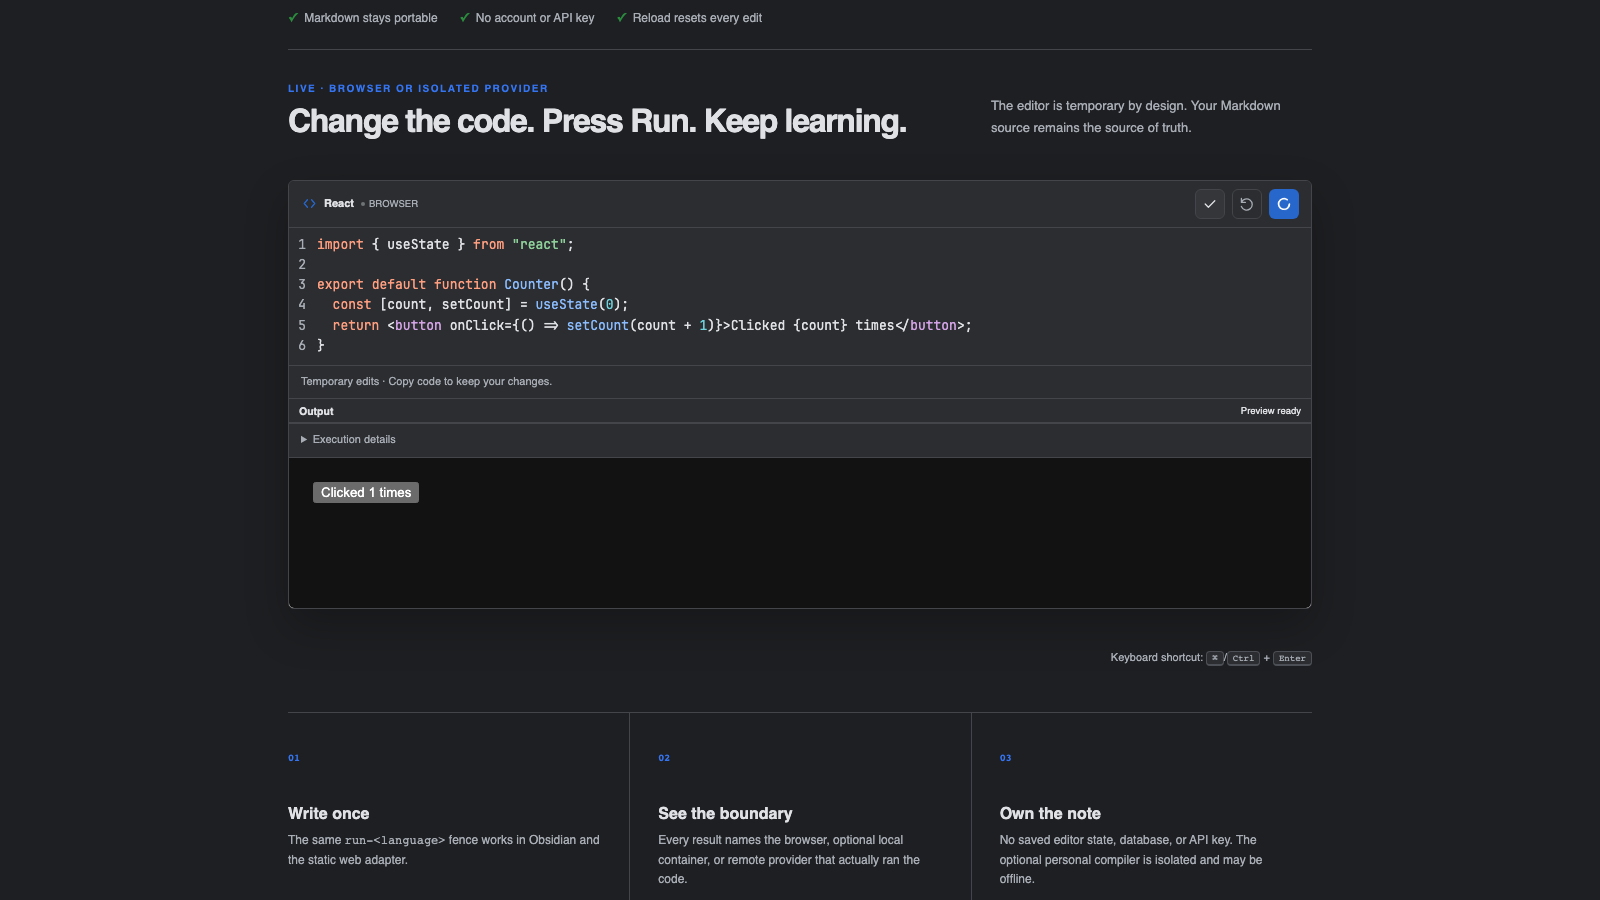Click the "Clicked 1 times" preview button
Screen dimensions: 1600x900
coord(366,493)
